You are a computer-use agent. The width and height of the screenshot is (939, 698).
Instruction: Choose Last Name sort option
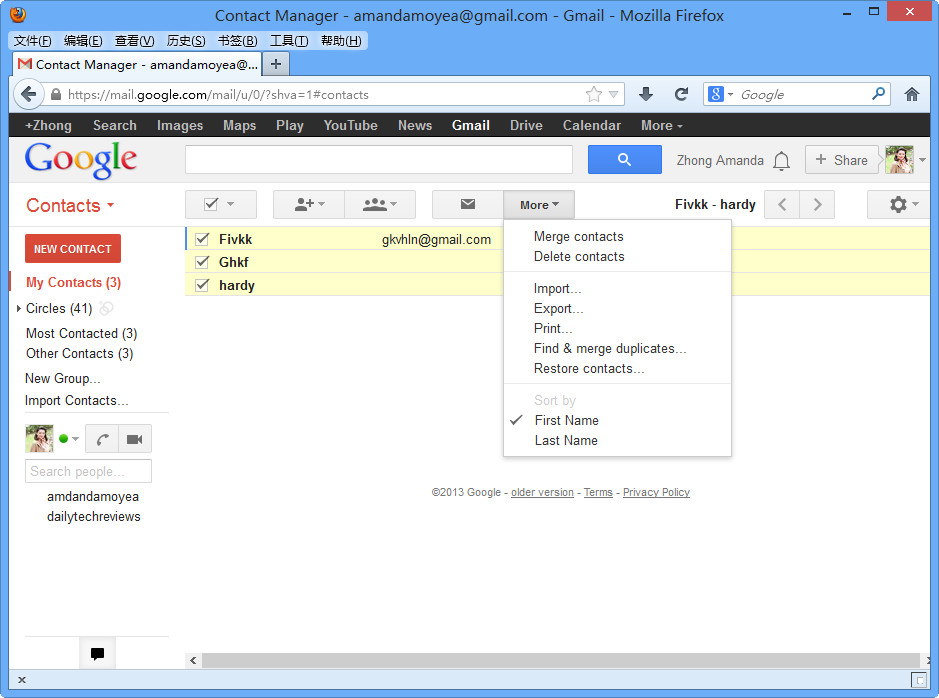(x=566, y=441)
